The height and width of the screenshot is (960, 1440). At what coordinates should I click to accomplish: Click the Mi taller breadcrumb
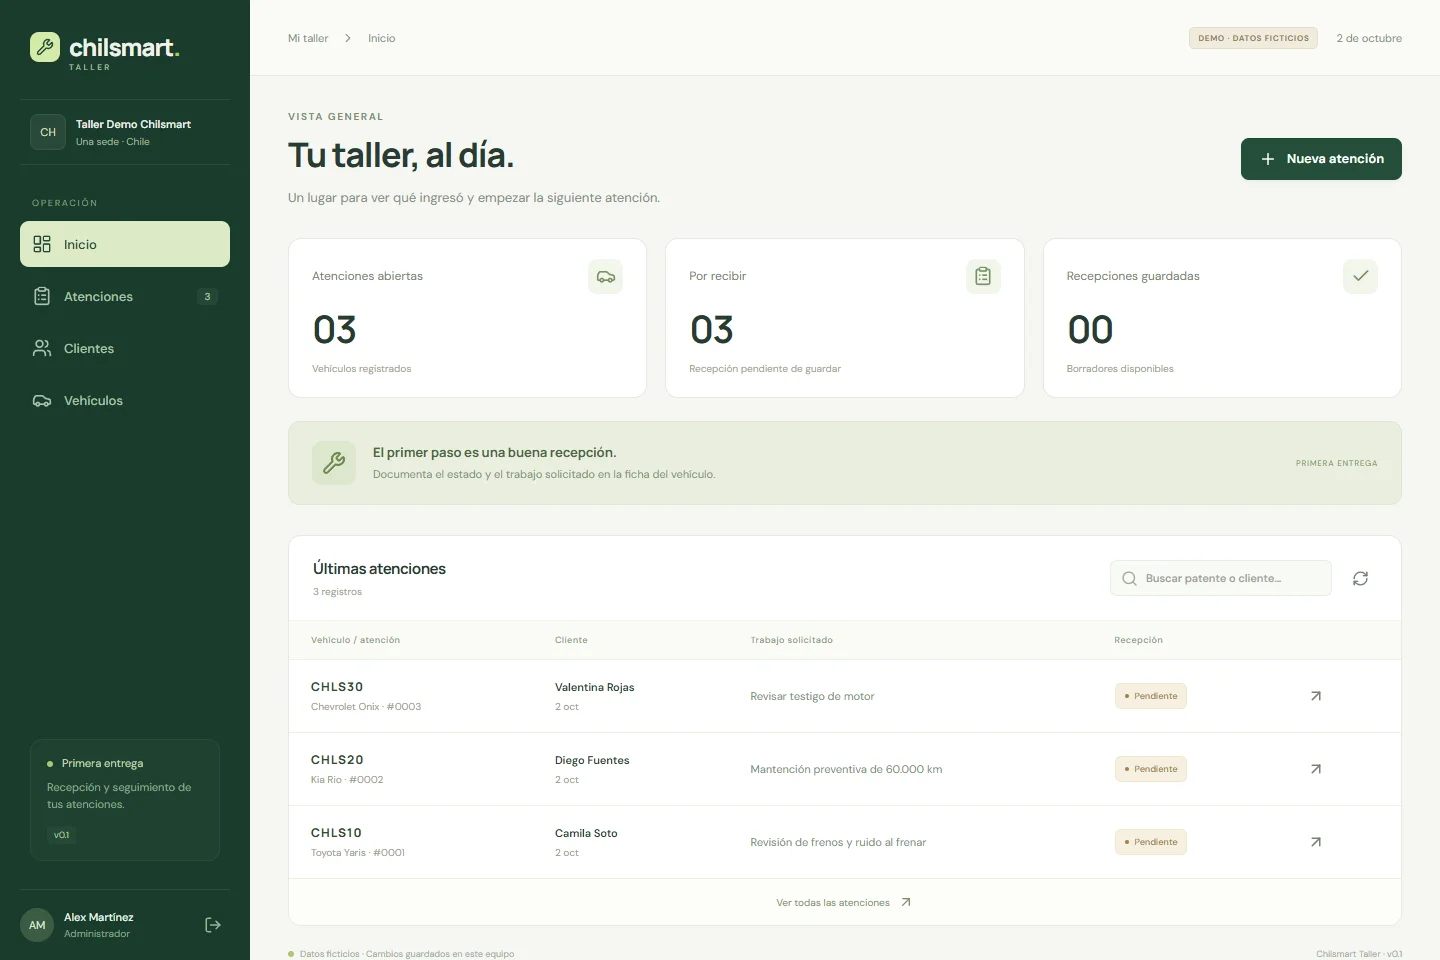tap(308, 38)
